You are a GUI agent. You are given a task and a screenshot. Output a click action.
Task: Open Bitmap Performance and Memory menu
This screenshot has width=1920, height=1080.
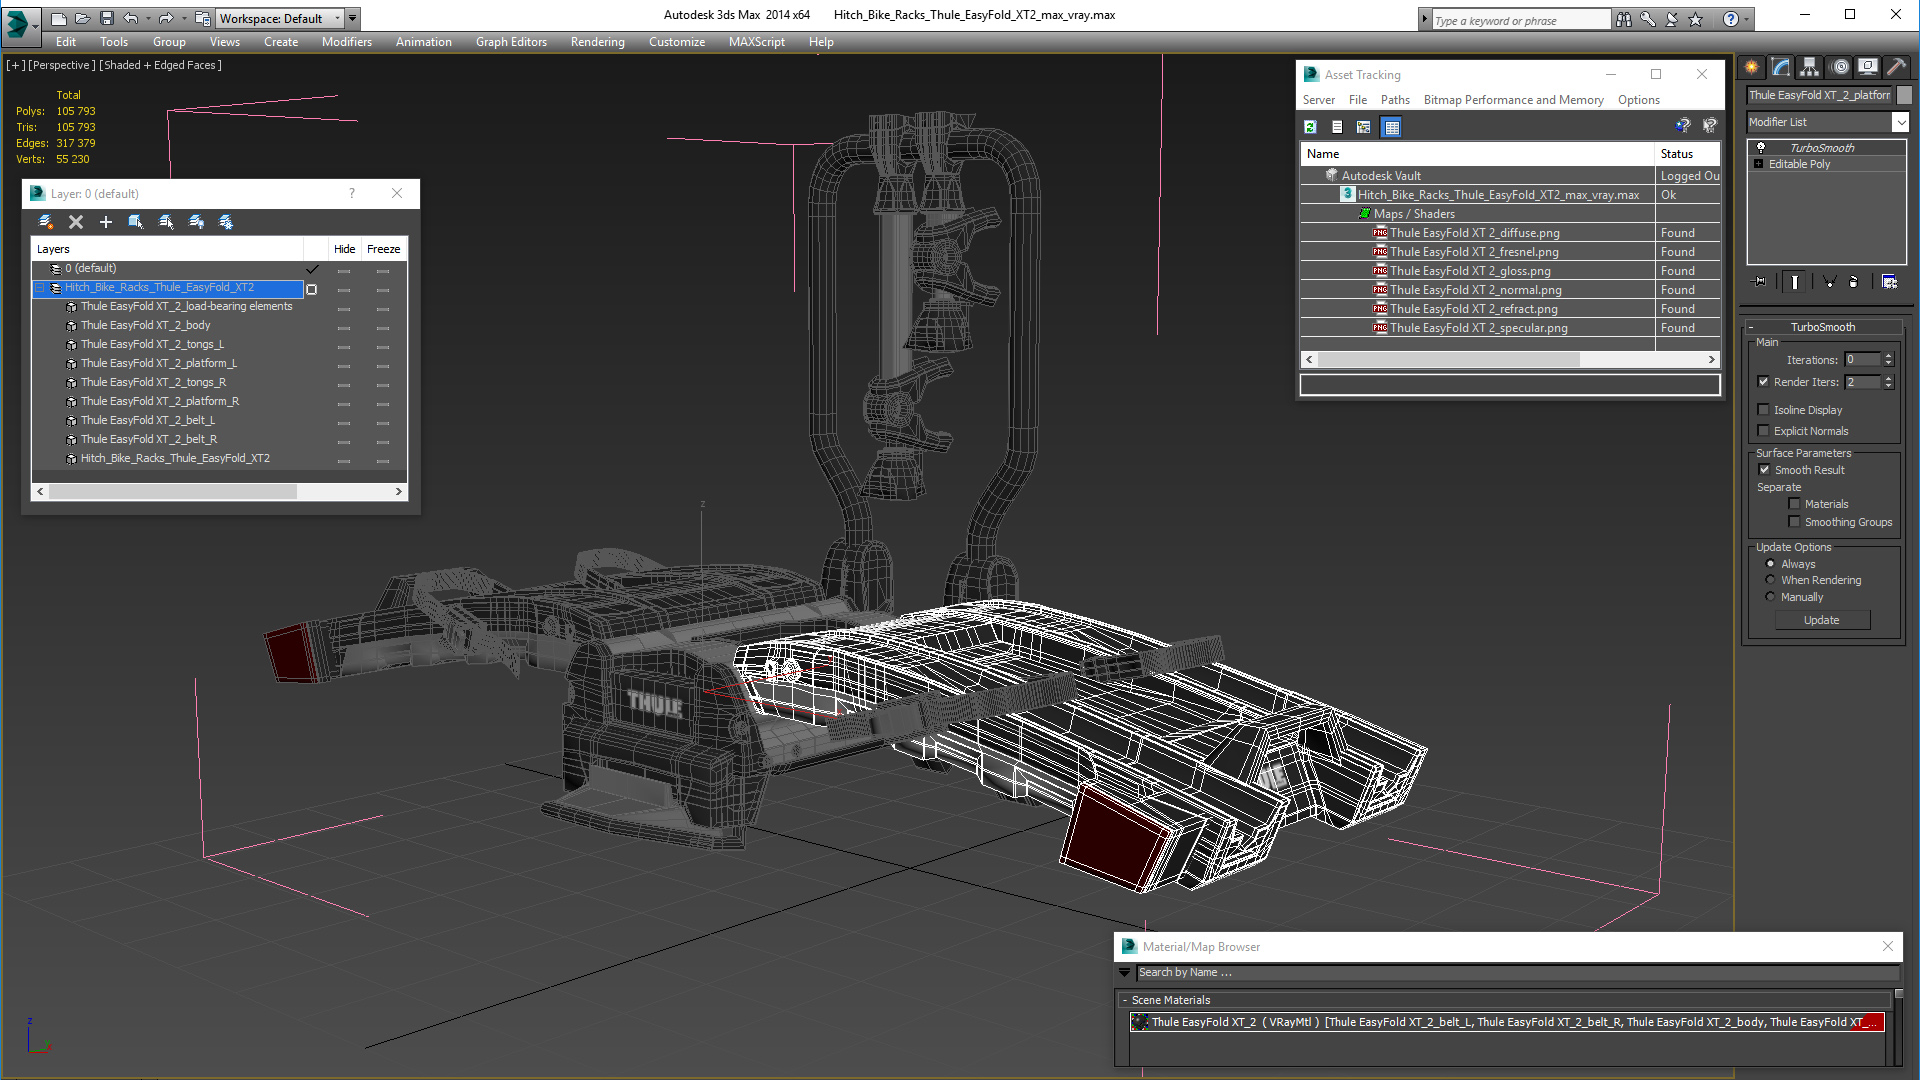(x=1513, y=100)
